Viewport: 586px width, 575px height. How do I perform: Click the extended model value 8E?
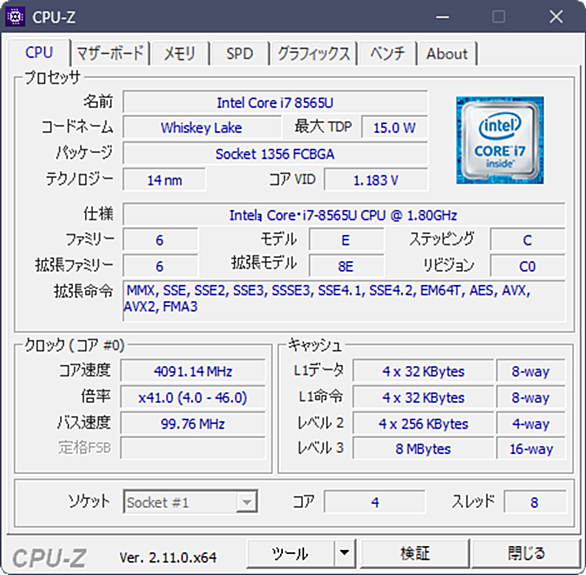click(x=346, y=266)
